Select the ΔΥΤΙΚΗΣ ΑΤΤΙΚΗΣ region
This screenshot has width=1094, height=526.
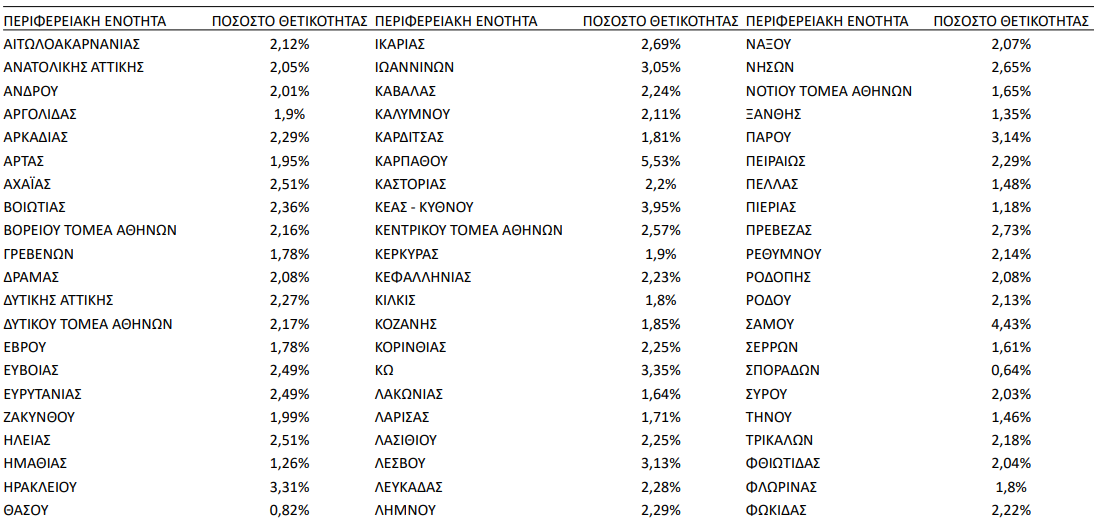click(59, 301)
